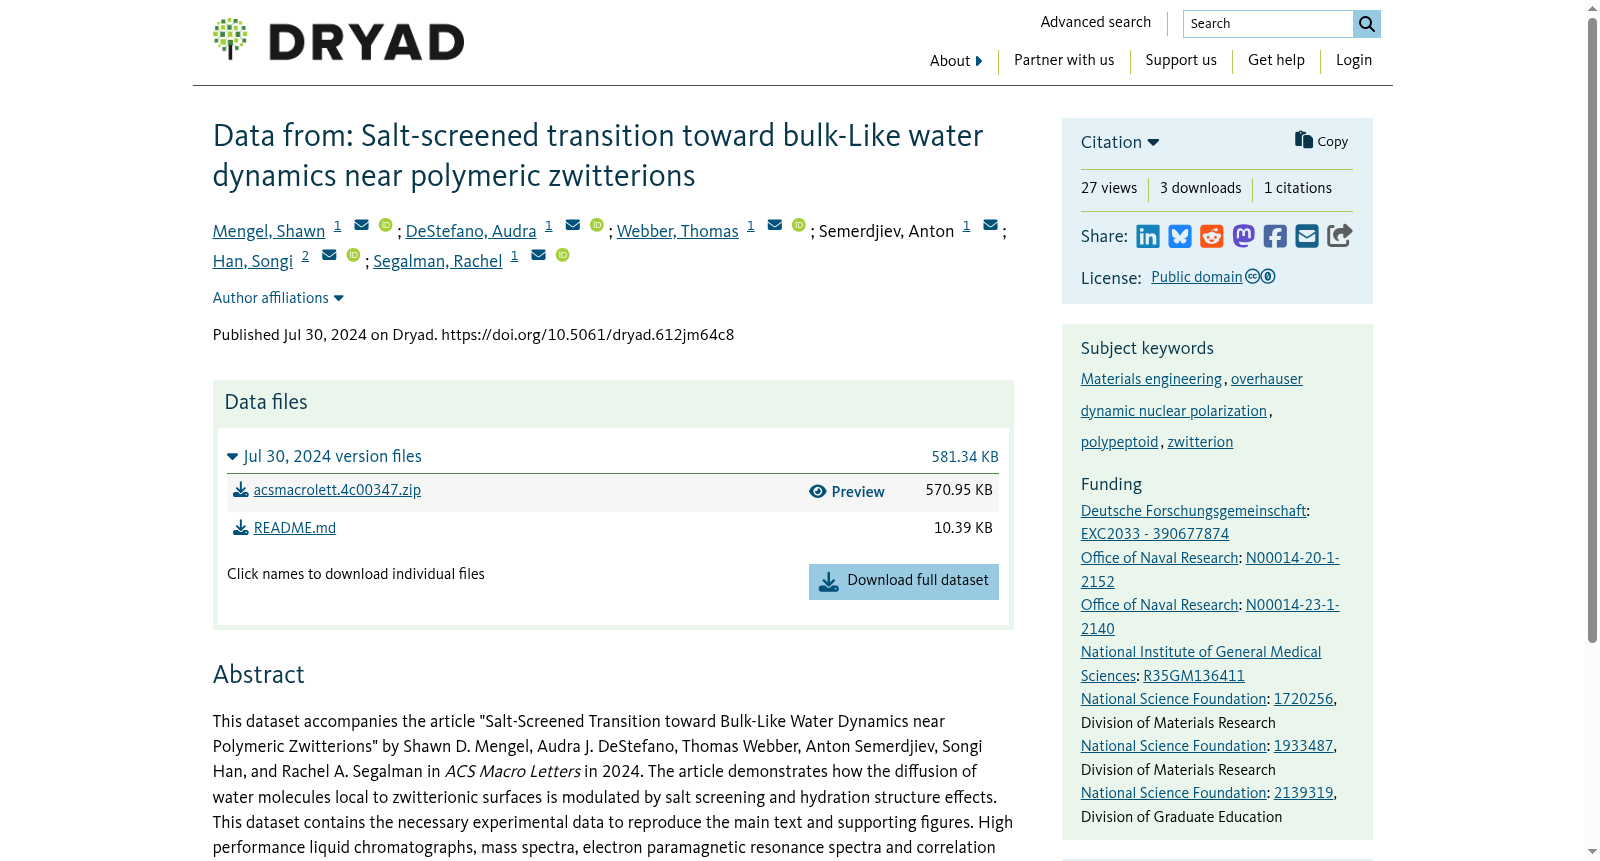Screen dimensions: 1600x861
Task: Share dataset on Mastodon
Action: pyautogui.click(x=1243, y=236)
